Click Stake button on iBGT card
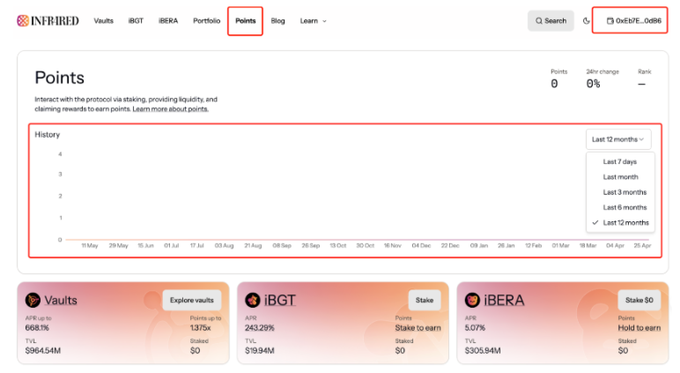Image resolution: width=680 pixels, height=373 pixels. (424, 300)
